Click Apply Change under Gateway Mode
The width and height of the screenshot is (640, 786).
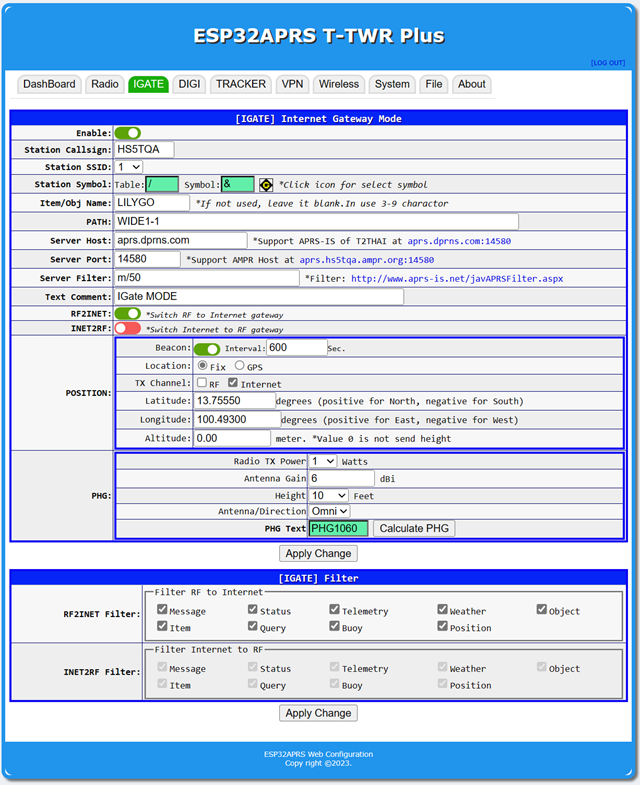pyautogui.click(x=318, y=553)
